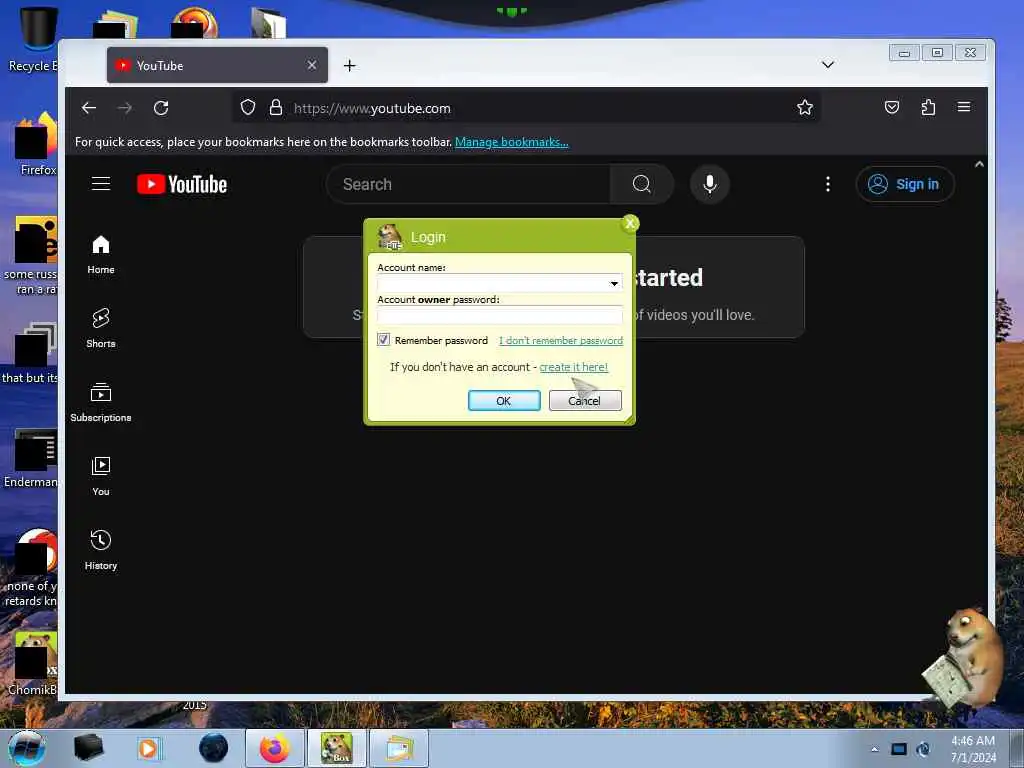
Task: Open media player taskbar icon
Action: tap(149, 748)
